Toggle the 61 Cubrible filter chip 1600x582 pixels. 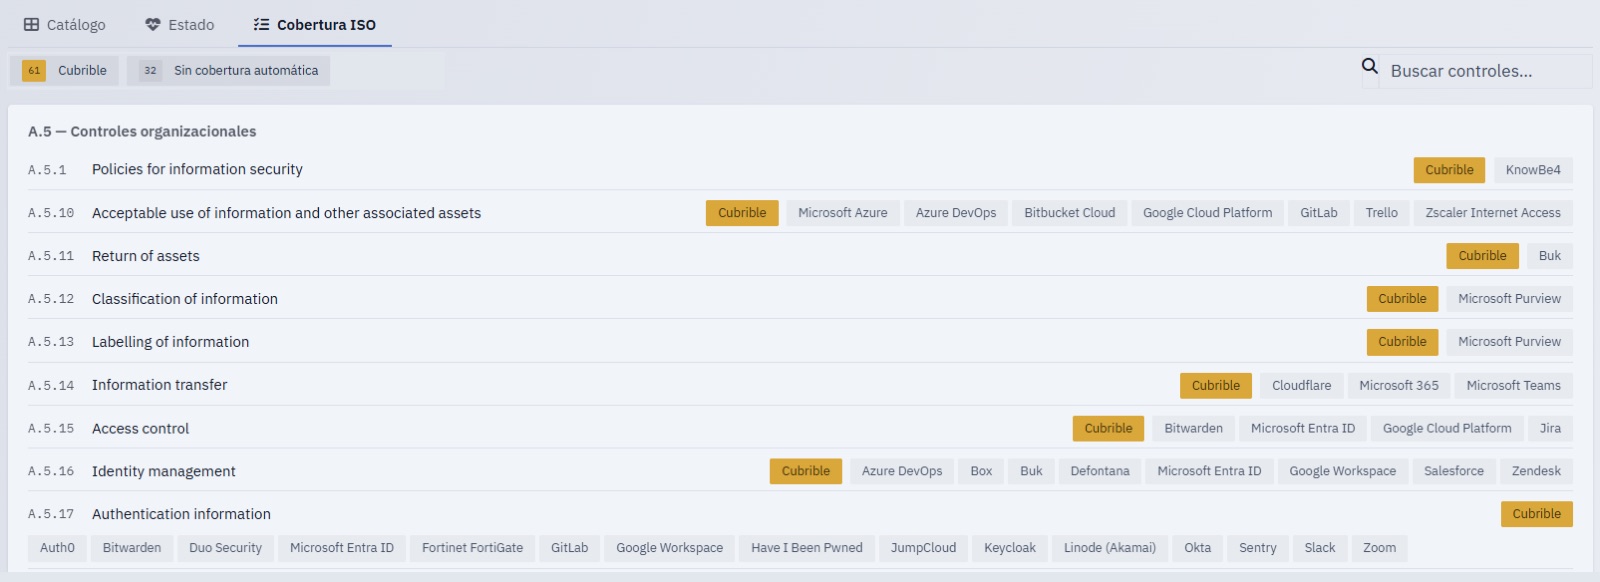[65, 71]
